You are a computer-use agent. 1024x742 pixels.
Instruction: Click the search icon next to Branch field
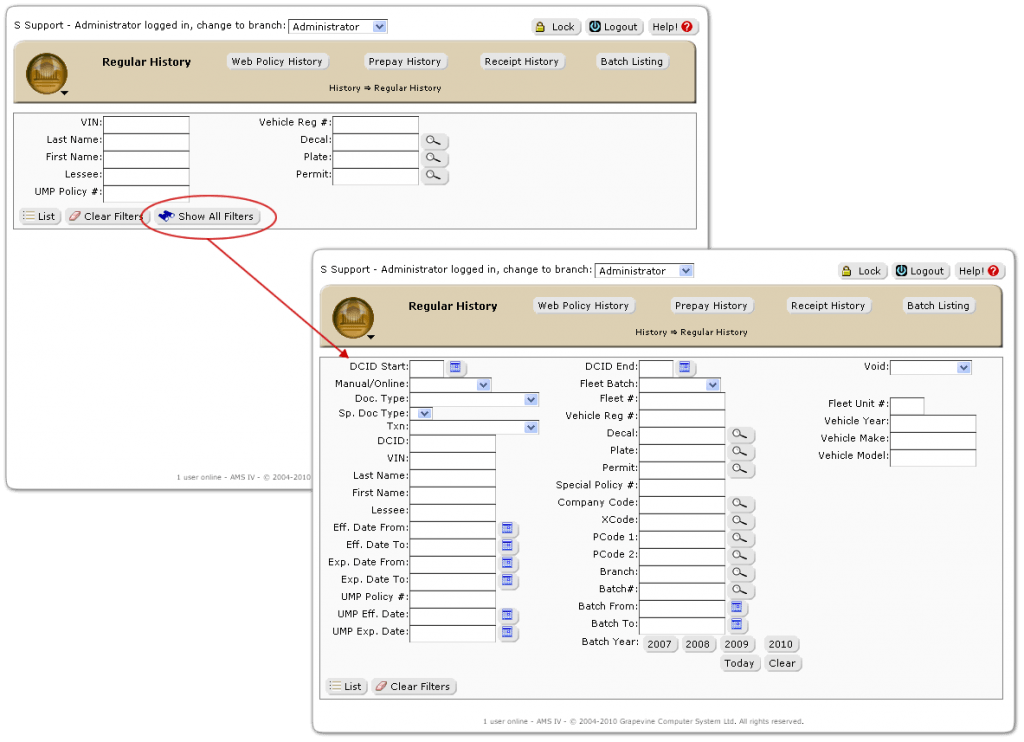coord(741,573)
